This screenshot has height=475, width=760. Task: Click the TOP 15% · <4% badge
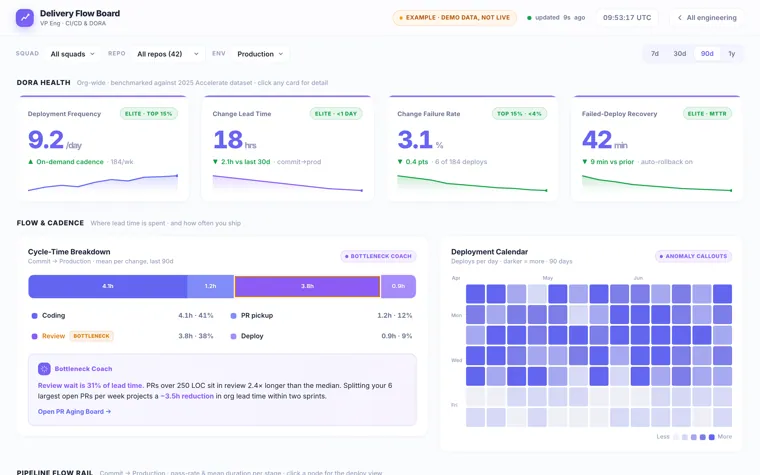(x=519, y=114)
